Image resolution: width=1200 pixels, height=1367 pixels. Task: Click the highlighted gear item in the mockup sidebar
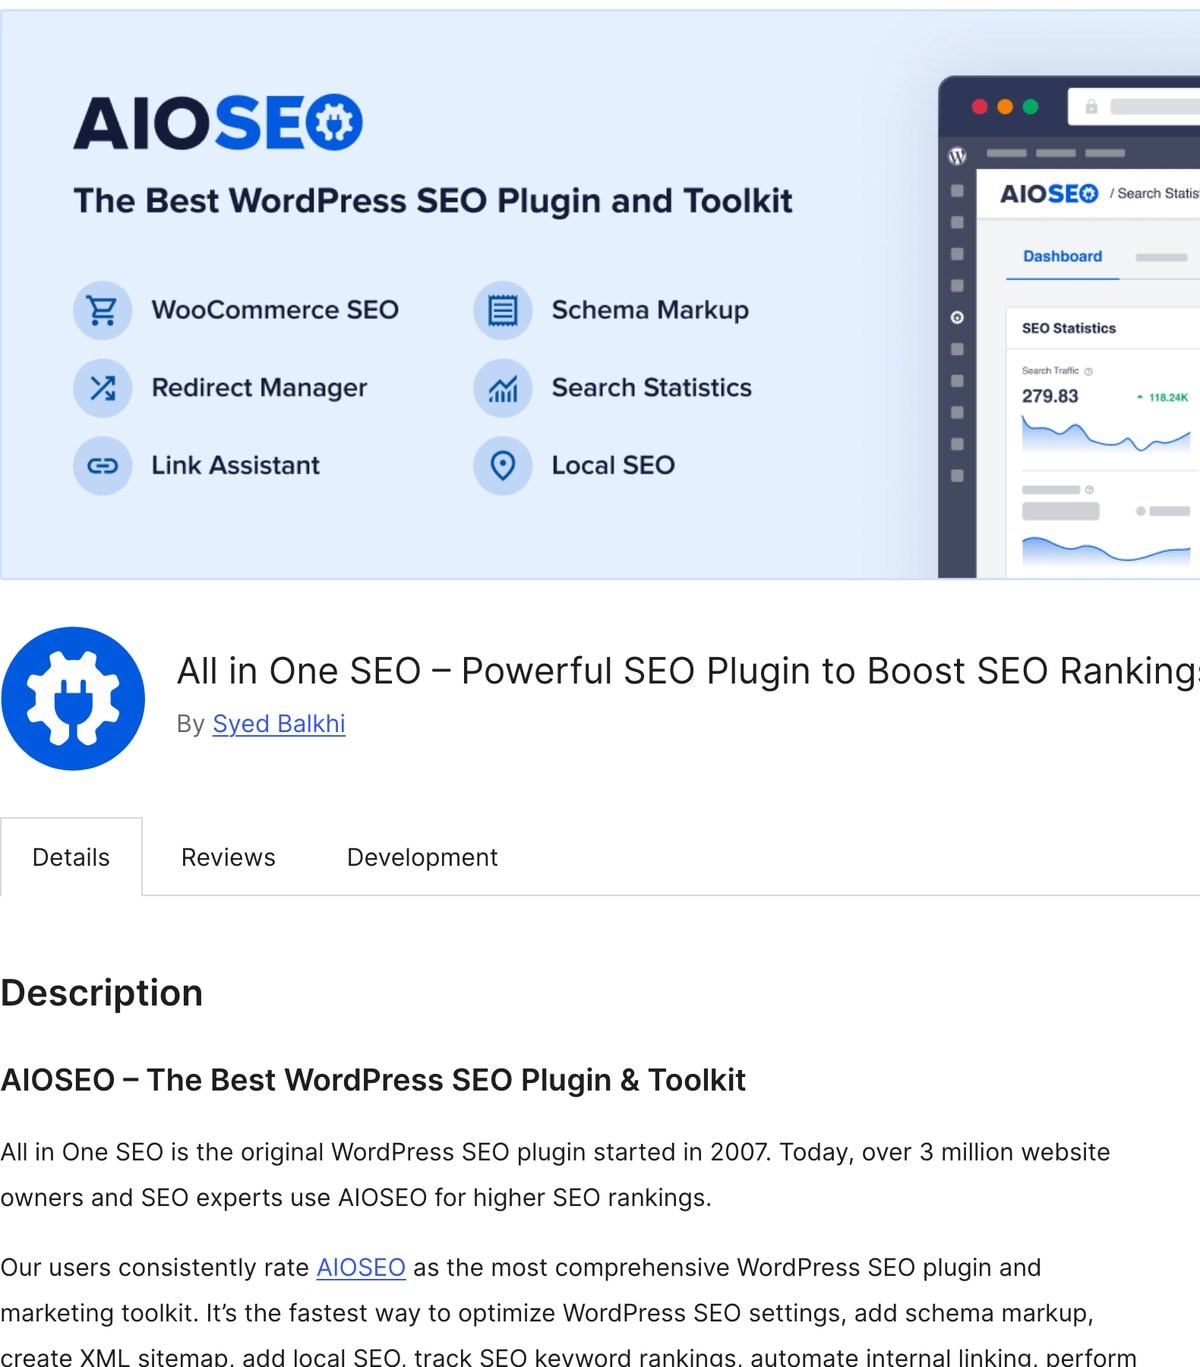tap(957, 317)
